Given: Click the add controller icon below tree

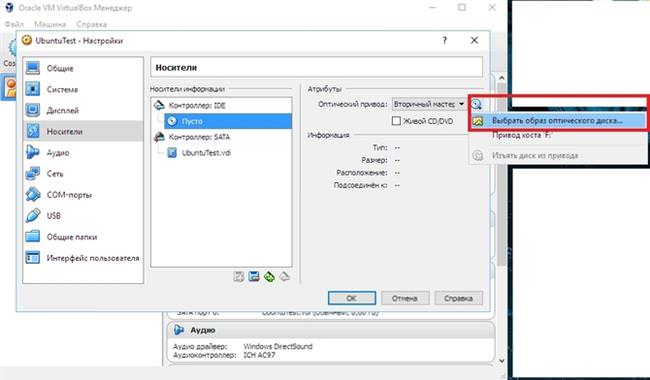Looking at the screenshot, I should [x=238, y=276].
